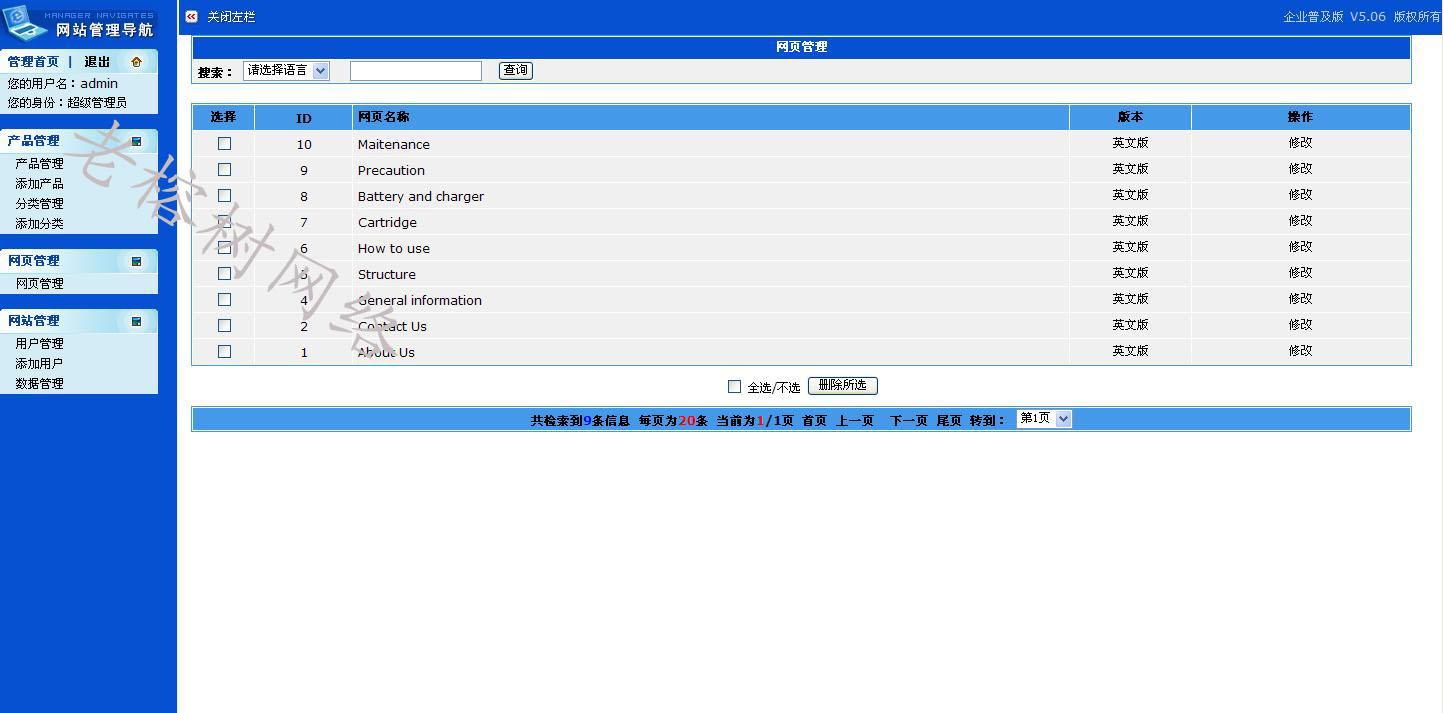Open the 第1页 page jump dropdown
1444x713 pixels.
click(x=1044, y=419)
